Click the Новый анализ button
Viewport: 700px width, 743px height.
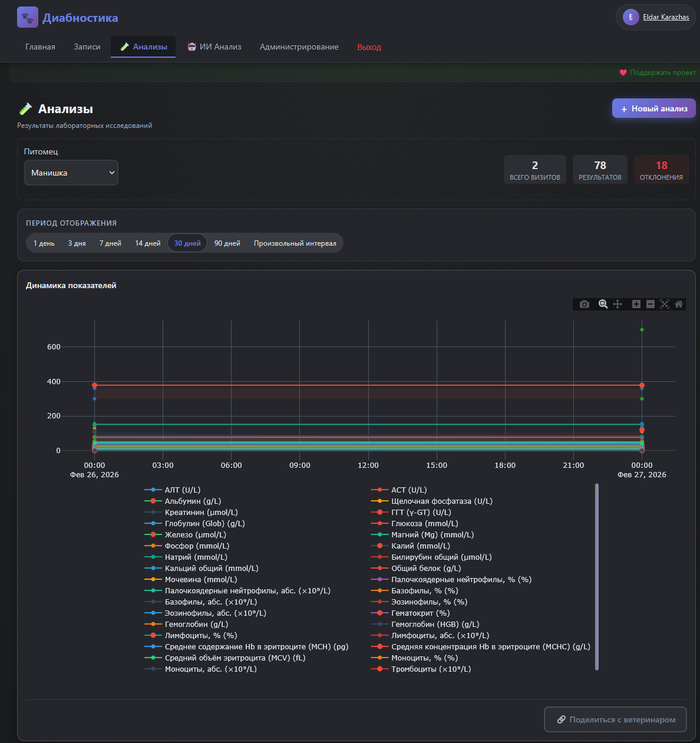click(x=653, y=108)
